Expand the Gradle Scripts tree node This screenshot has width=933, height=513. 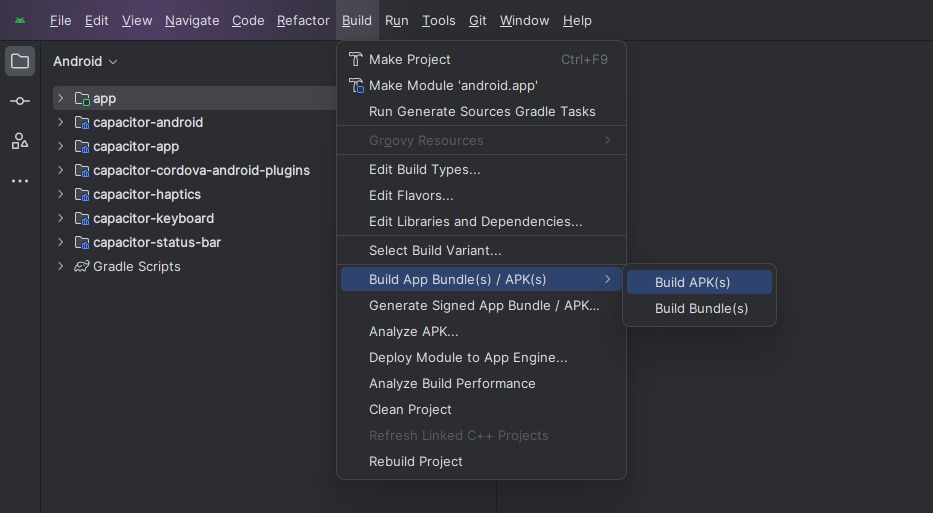pyautogui.click(x=61, y=266)
